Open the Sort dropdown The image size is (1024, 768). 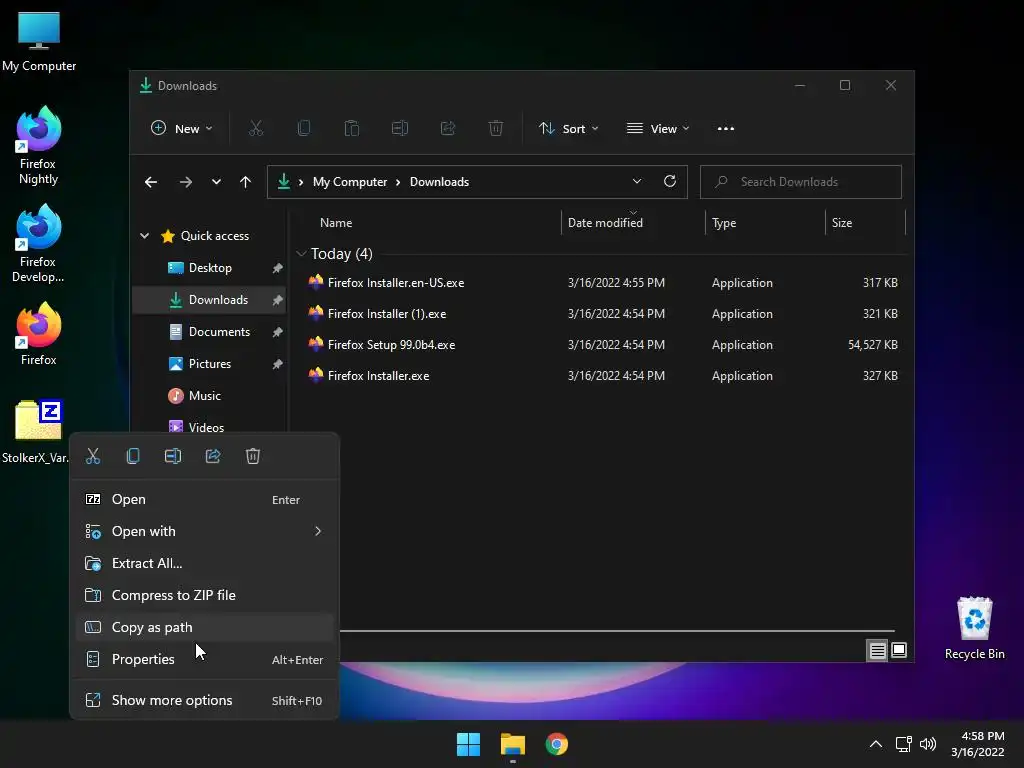(568, 129)
